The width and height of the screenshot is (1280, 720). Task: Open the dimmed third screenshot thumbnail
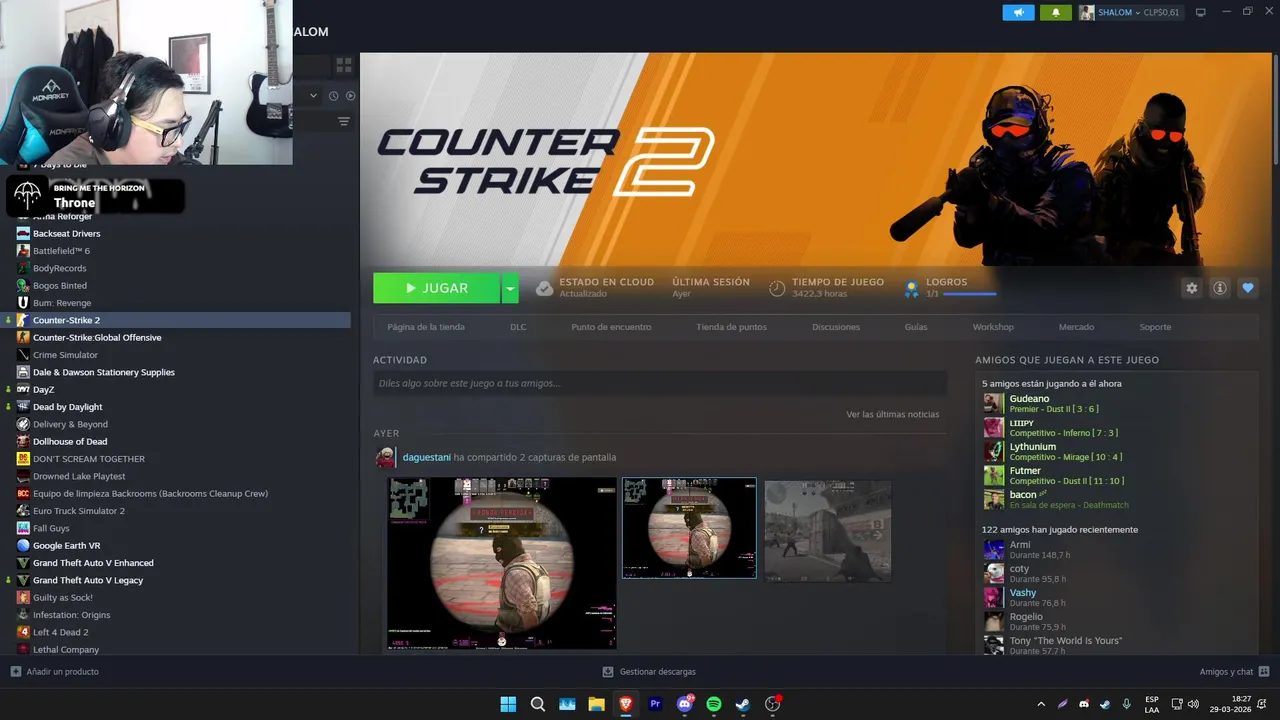[828, 531]
